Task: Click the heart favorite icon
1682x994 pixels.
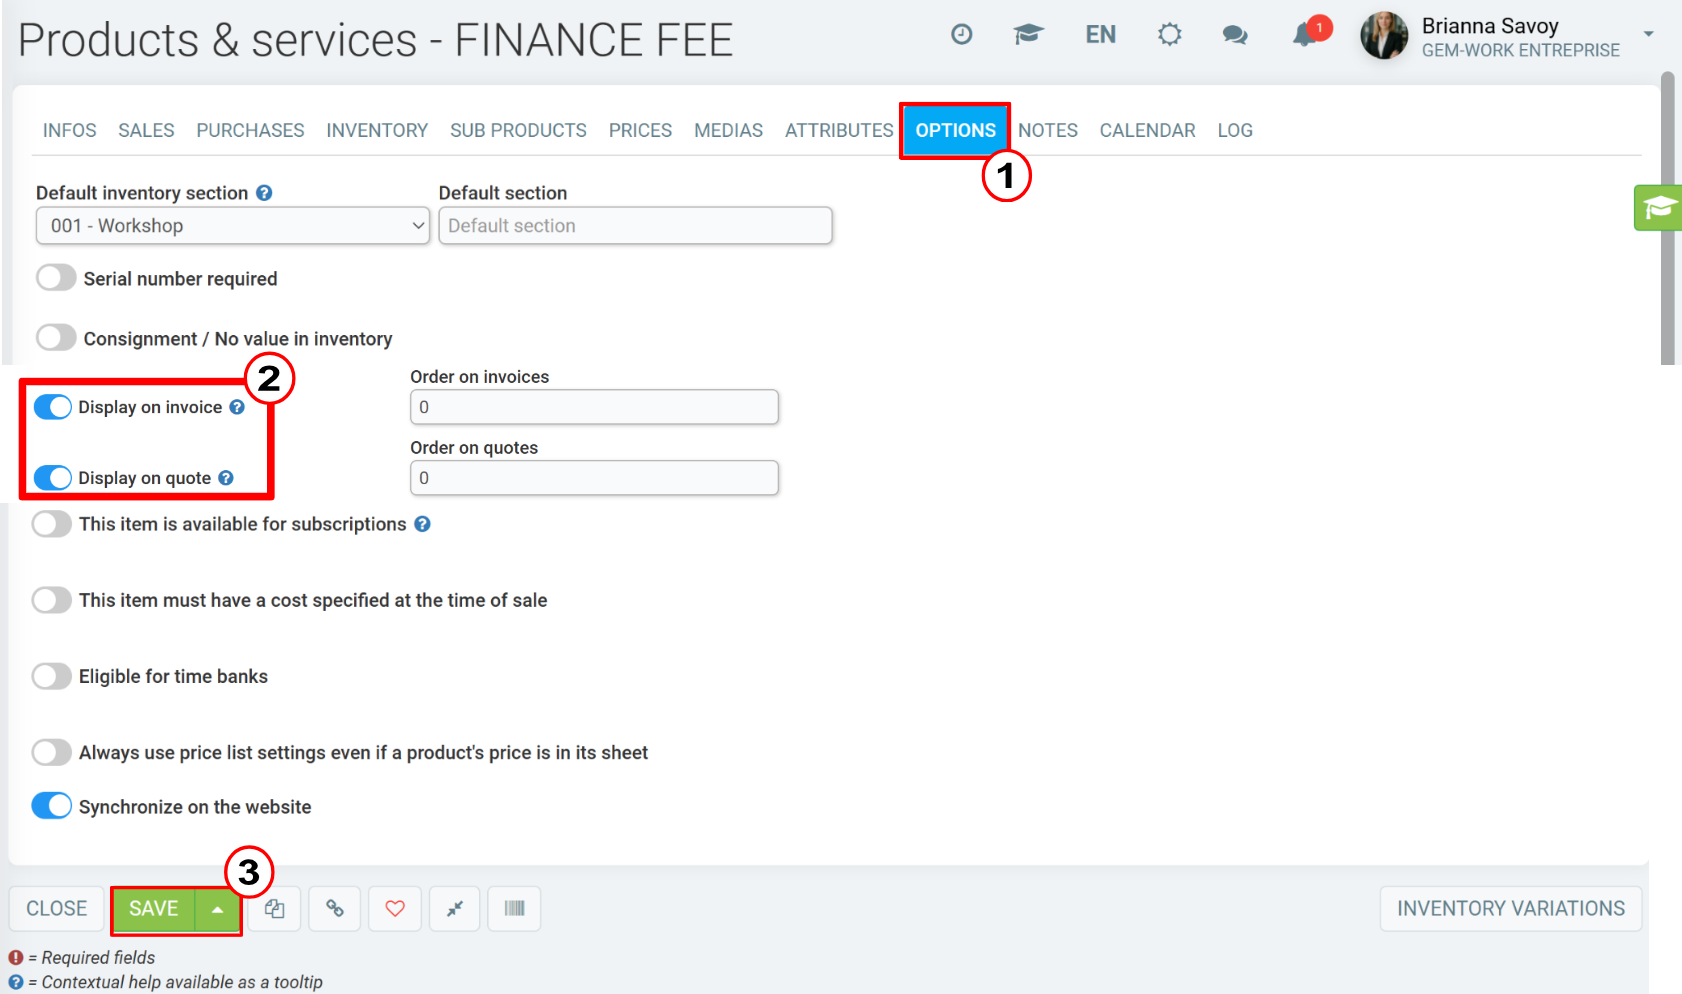Action: point(395,908)
